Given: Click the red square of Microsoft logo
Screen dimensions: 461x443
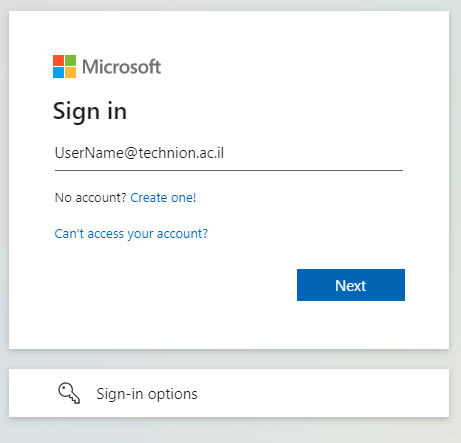Looking at the screenshot, I should pos(58,60).
